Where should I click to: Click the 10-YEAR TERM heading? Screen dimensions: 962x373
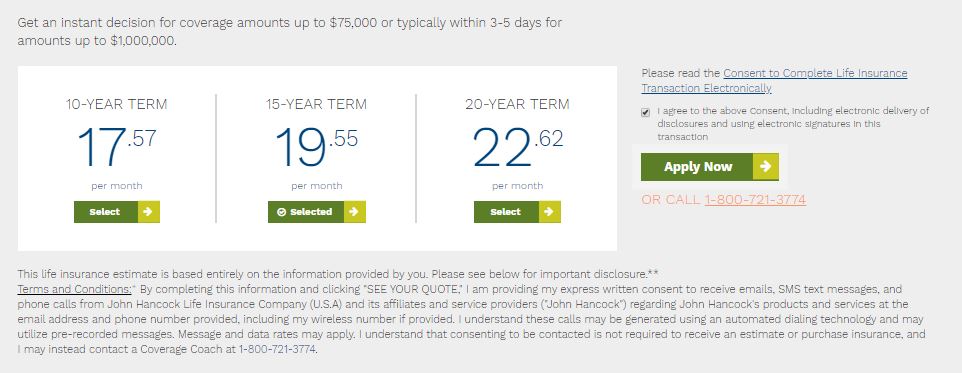coord(117,104)
